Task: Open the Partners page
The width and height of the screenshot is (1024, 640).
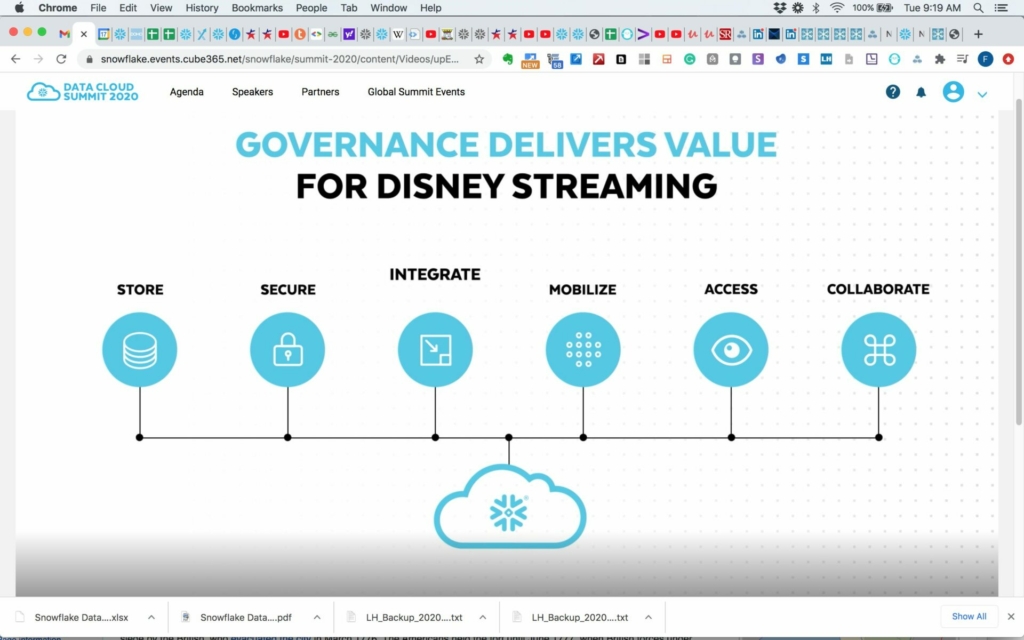Action: click(320, 92)
